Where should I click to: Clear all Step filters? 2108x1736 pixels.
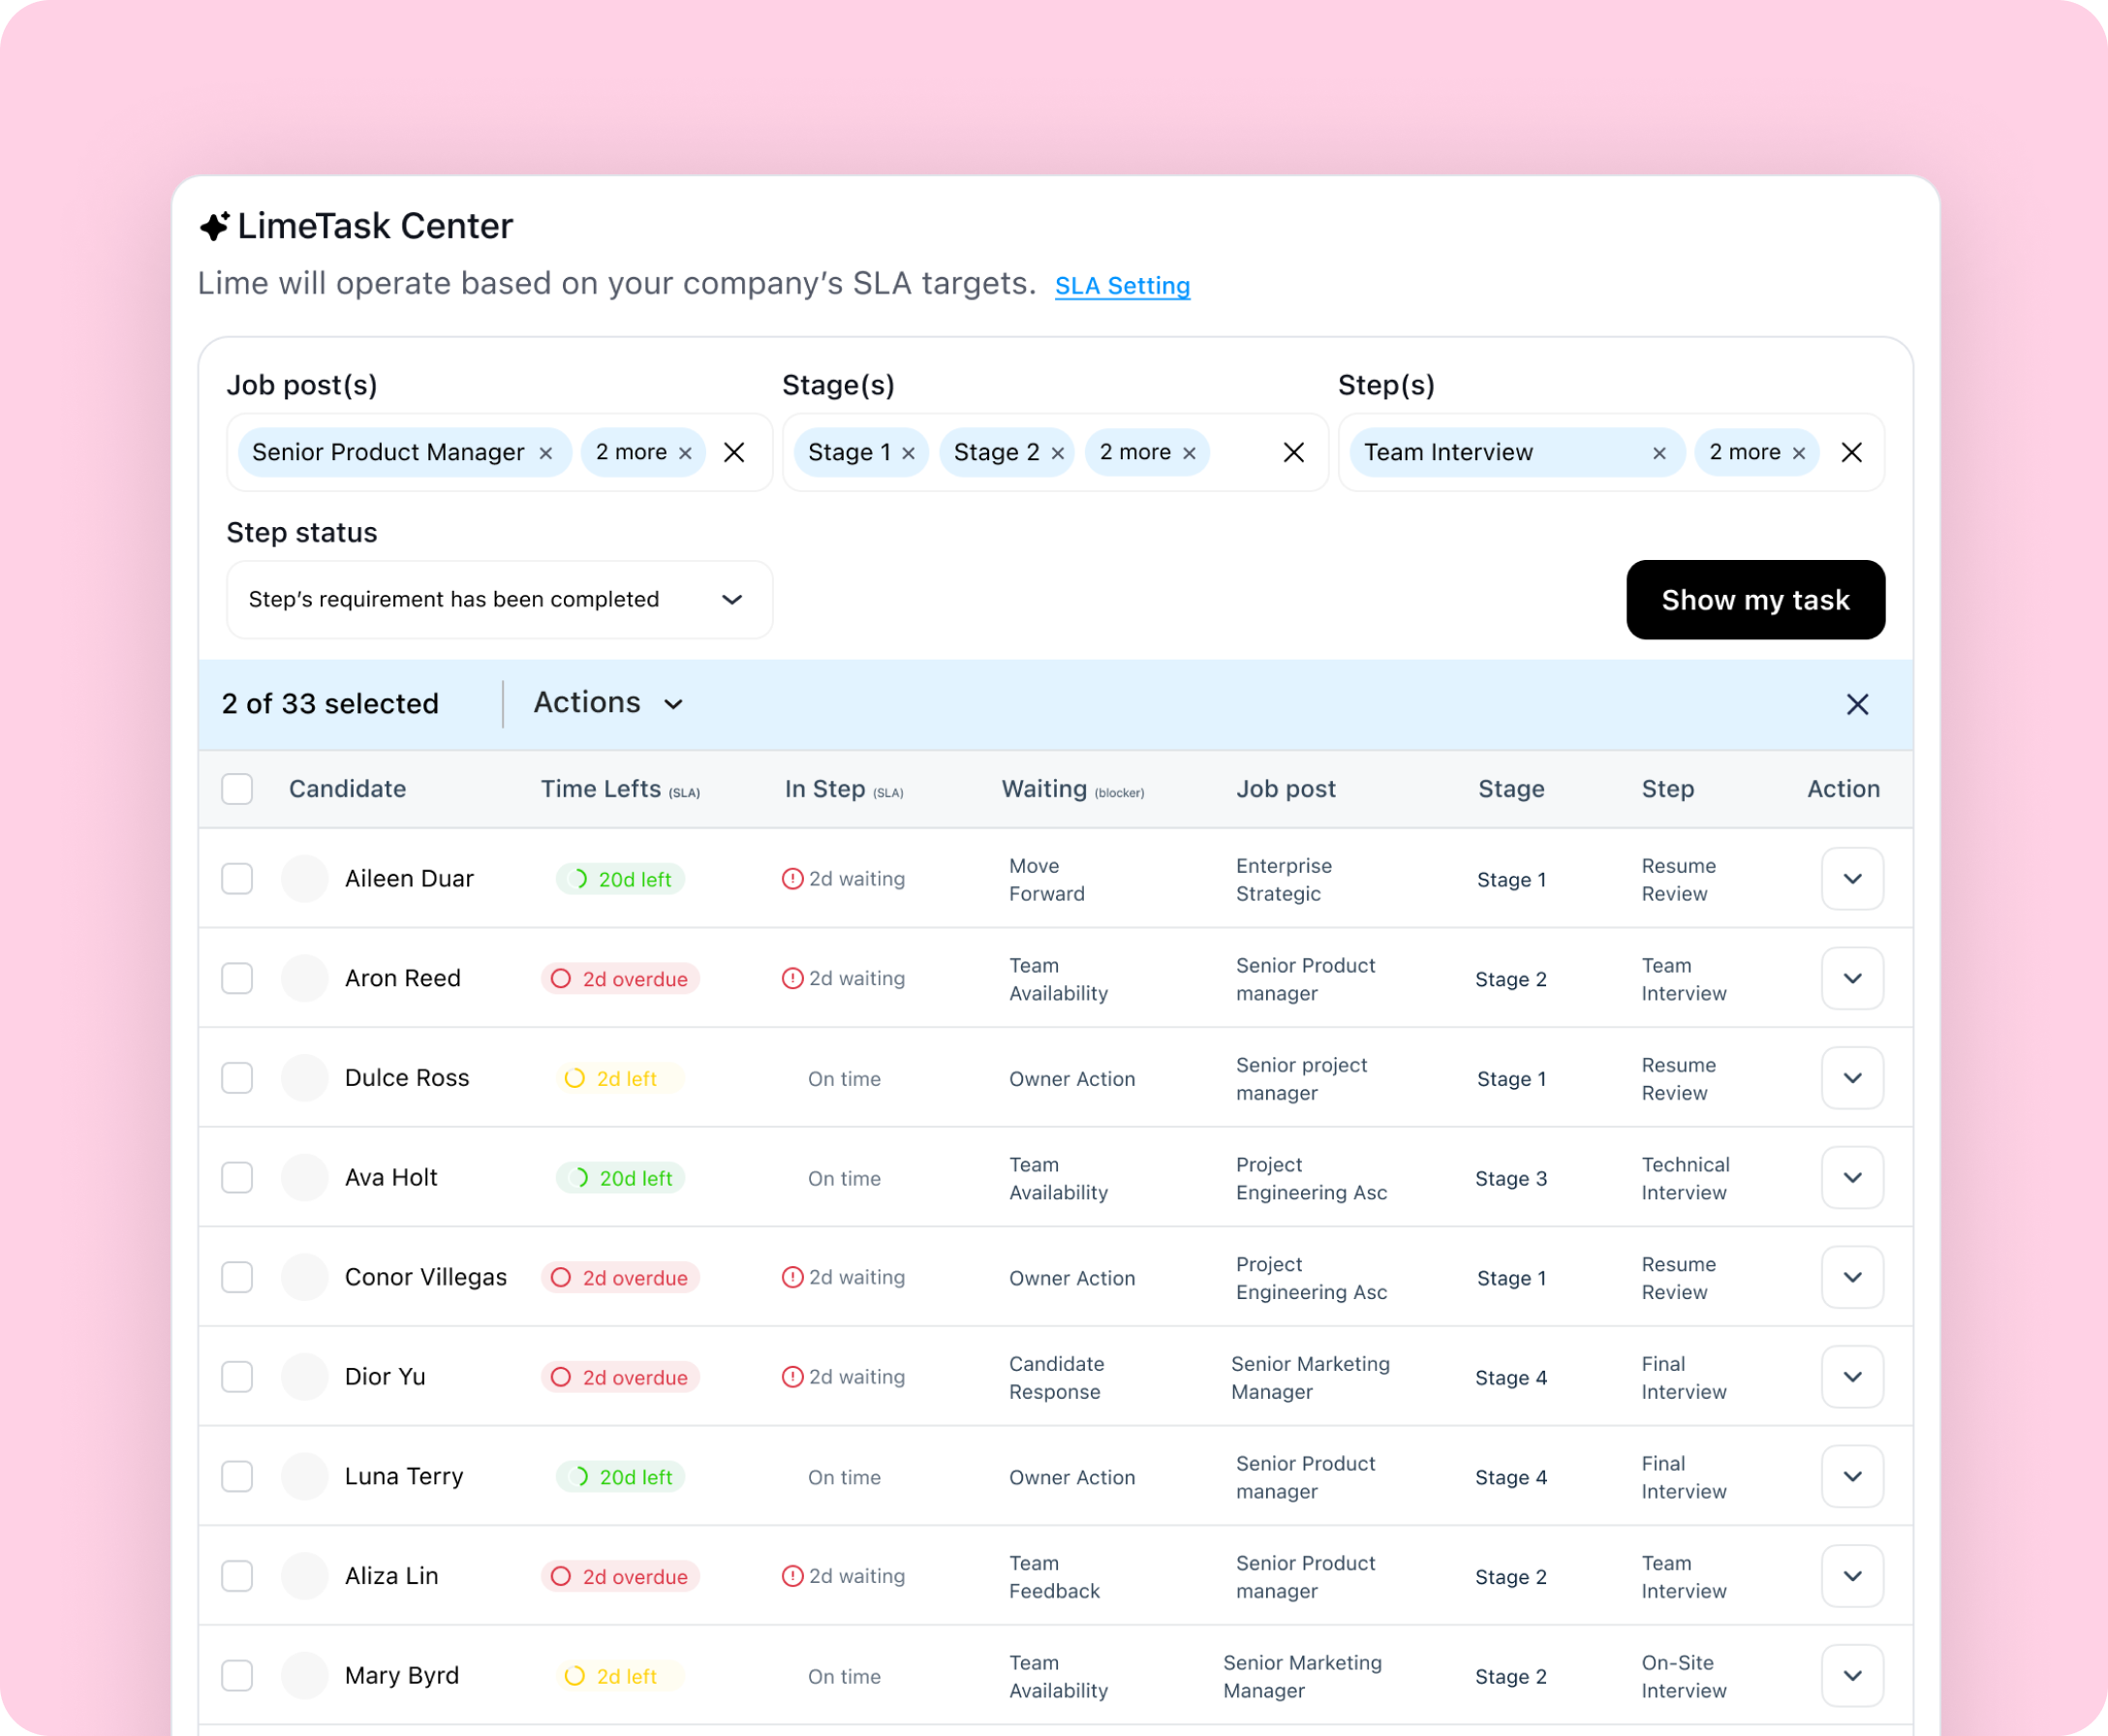1852,453
